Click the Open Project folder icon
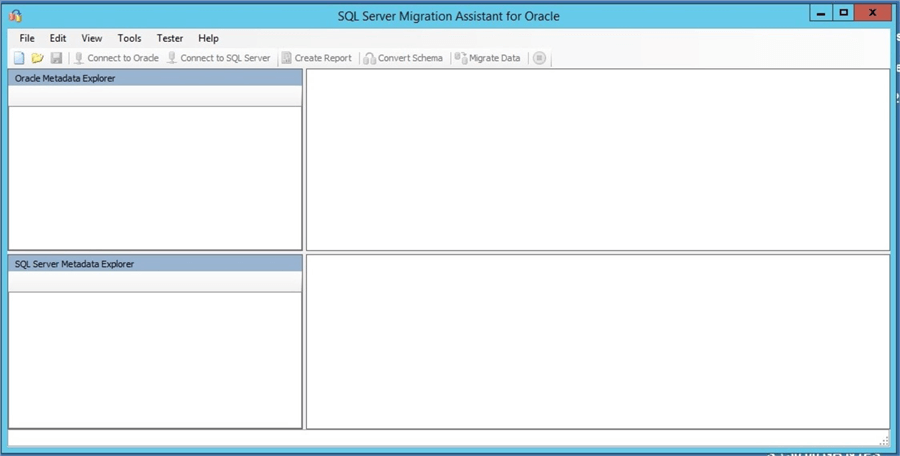The image size is (900, 456). [x=37, y=58]
